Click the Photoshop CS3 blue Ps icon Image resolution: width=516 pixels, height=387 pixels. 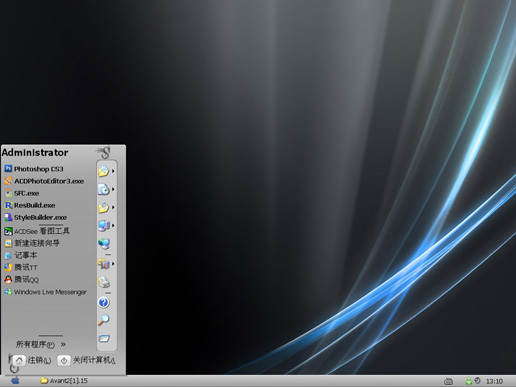[x=8, y=169]
